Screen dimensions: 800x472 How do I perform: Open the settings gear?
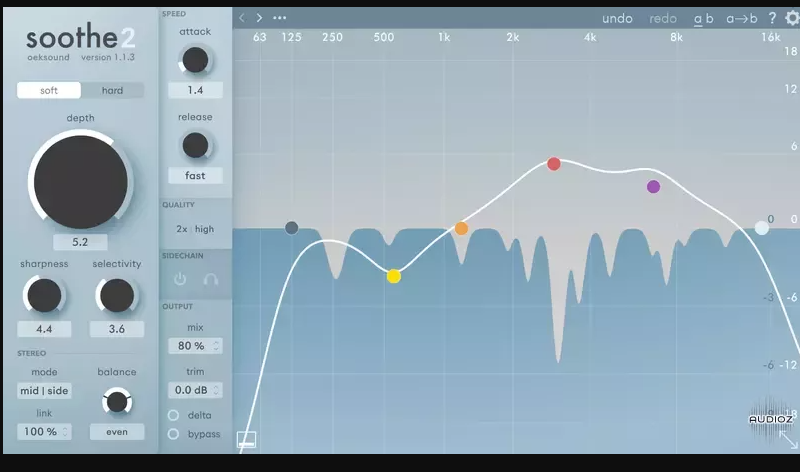pos(792,18)
